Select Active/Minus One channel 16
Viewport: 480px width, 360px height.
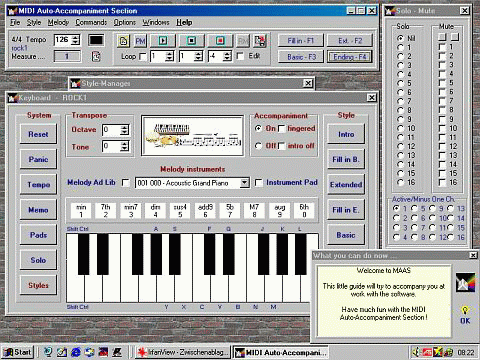point(451,237)
